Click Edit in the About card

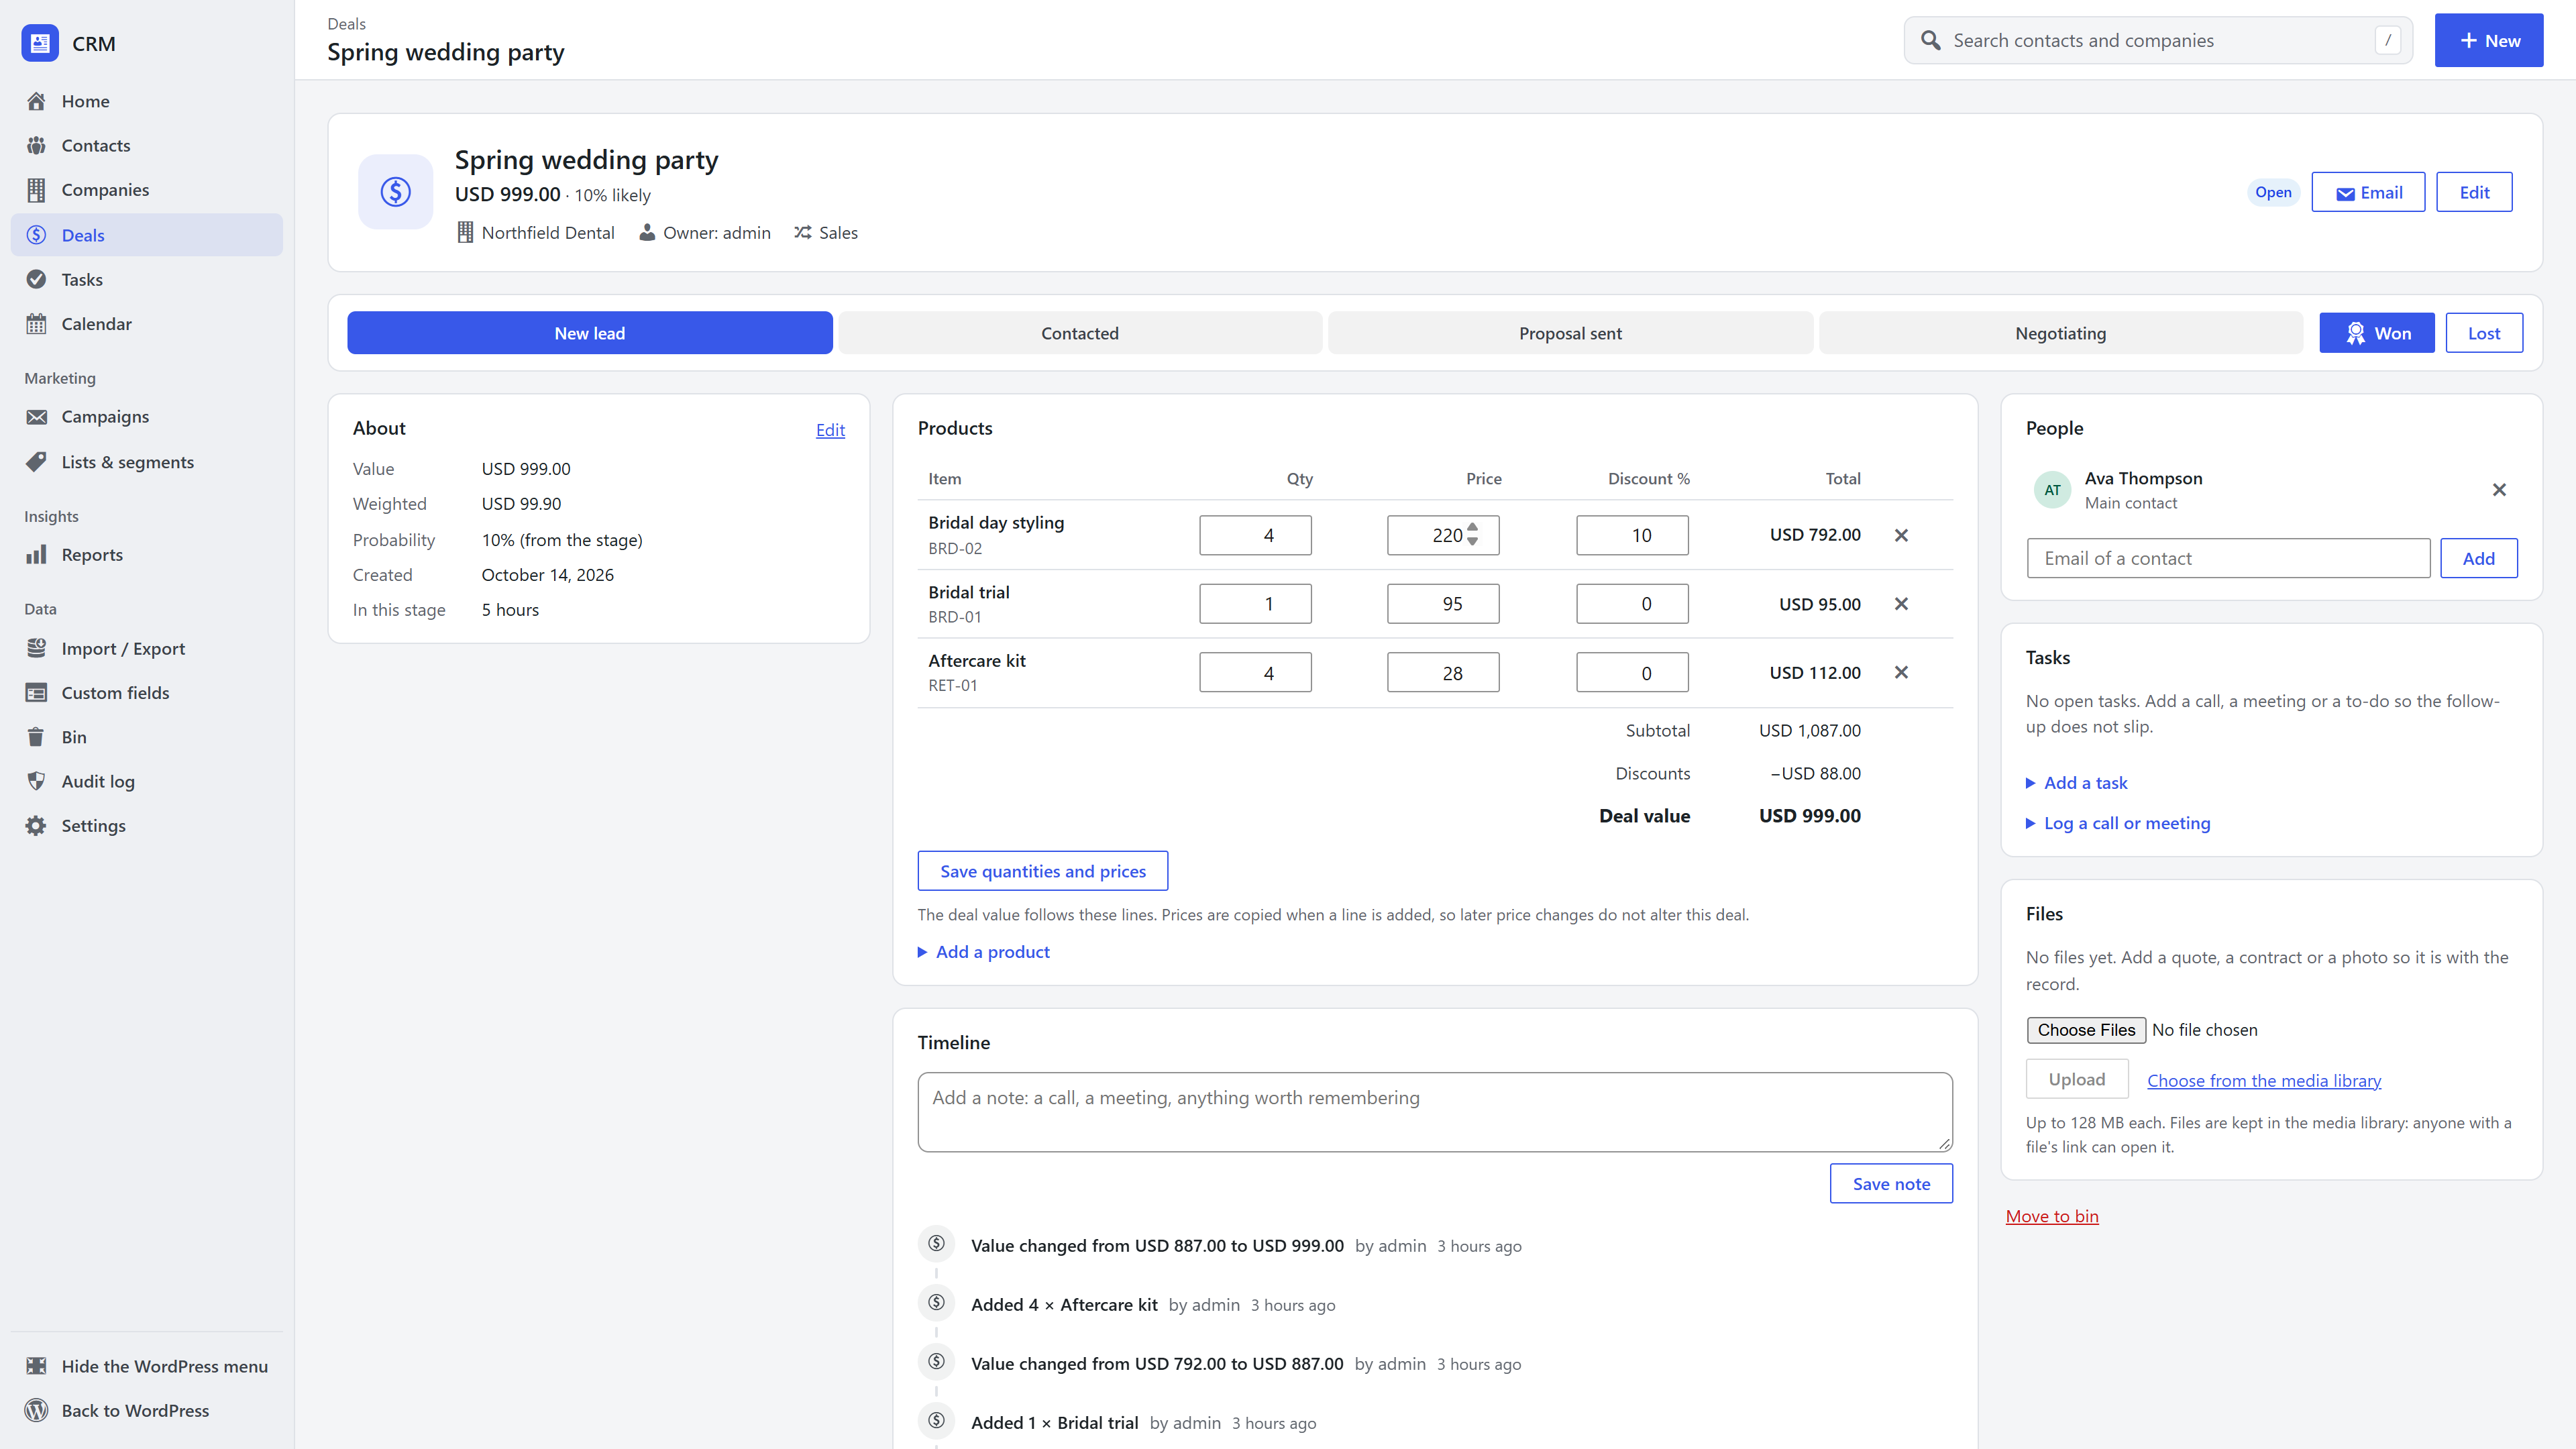pos(830,430)
